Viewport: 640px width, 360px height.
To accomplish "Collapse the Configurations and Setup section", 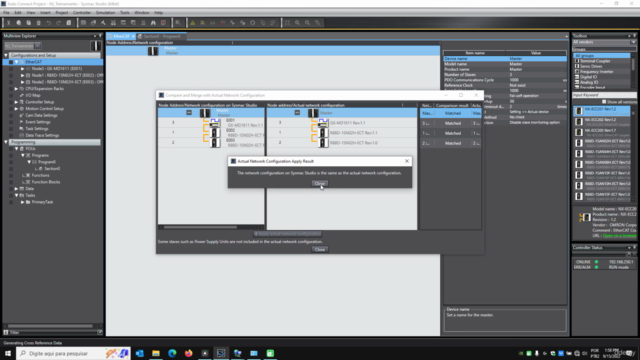I will point(6,55).
